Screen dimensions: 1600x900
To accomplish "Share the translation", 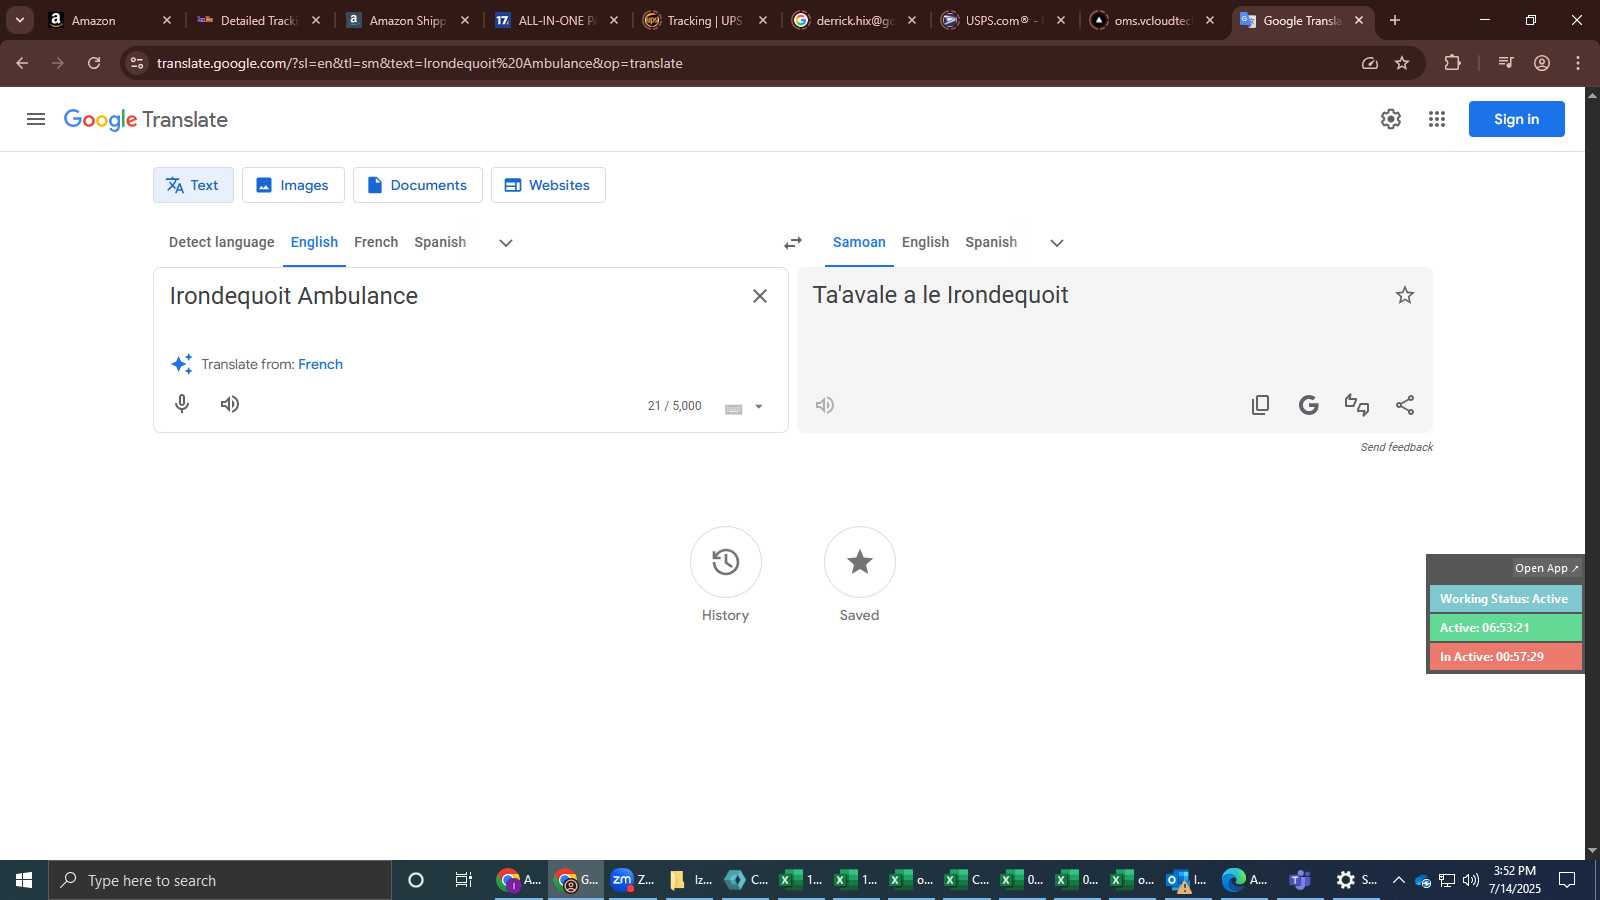I will 1405,405.
